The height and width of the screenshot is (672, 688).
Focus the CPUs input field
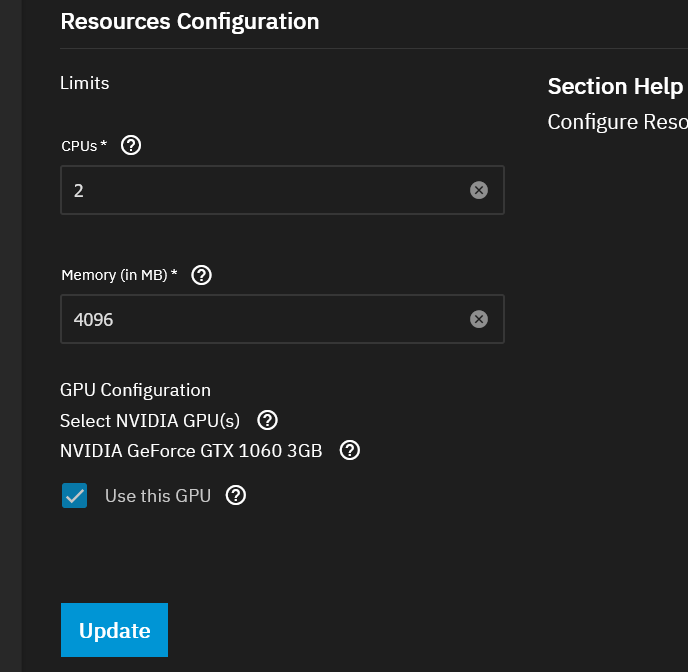tap(260, 190)
